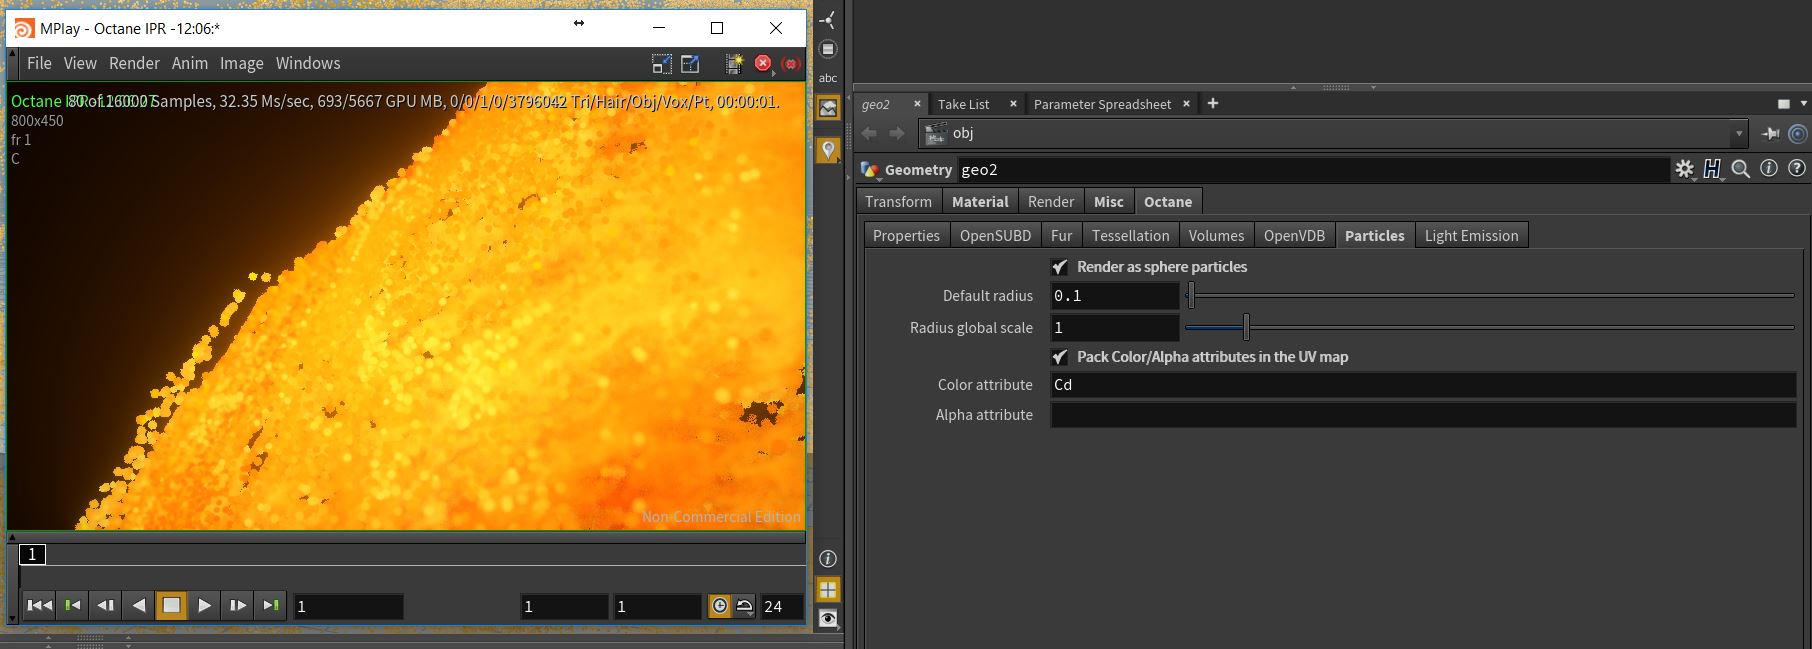Uncheck Render as sphere particles
Screen dimensions: 1812x649
pos(1060,267)
